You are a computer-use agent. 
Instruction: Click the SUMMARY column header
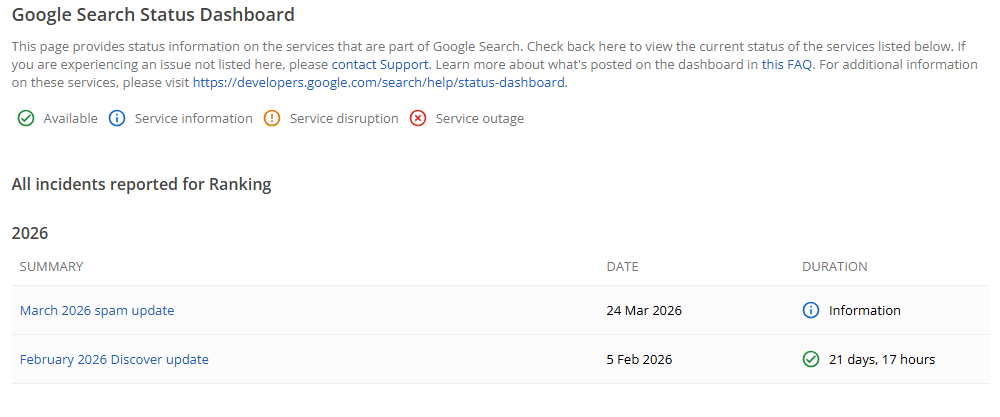(x=51, y=267)
